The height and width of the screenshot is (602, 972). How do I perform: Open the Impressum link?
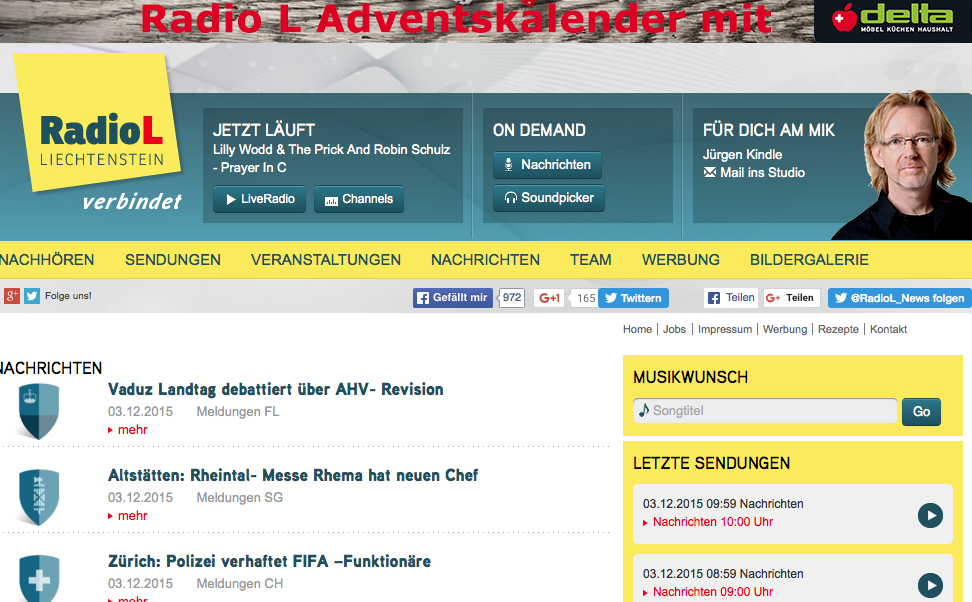click(724, 329)
